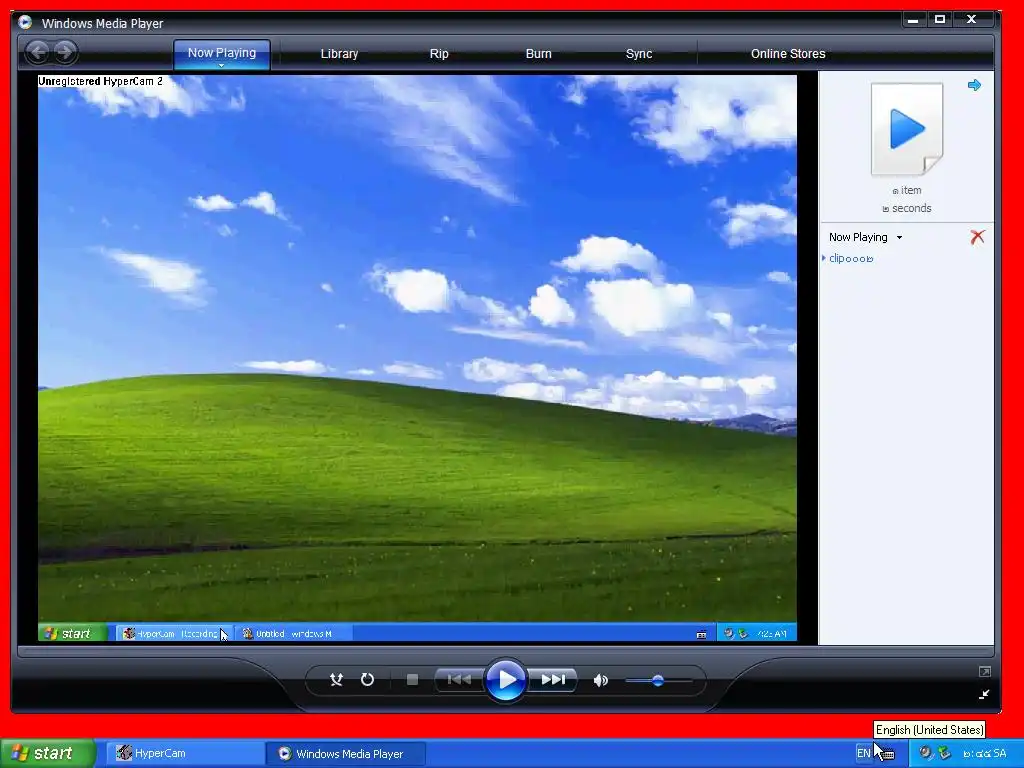
Task: Open the Online Stores tab
Action: tap(788, 54)
